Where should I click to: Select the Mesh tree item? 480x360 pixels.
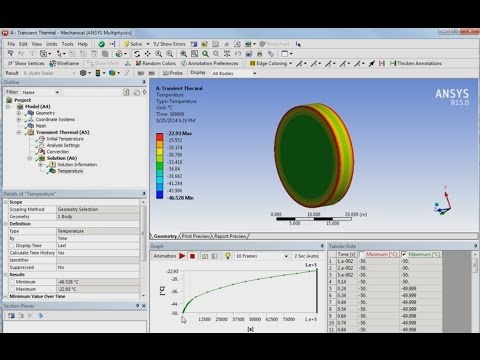tap(41, 126)
